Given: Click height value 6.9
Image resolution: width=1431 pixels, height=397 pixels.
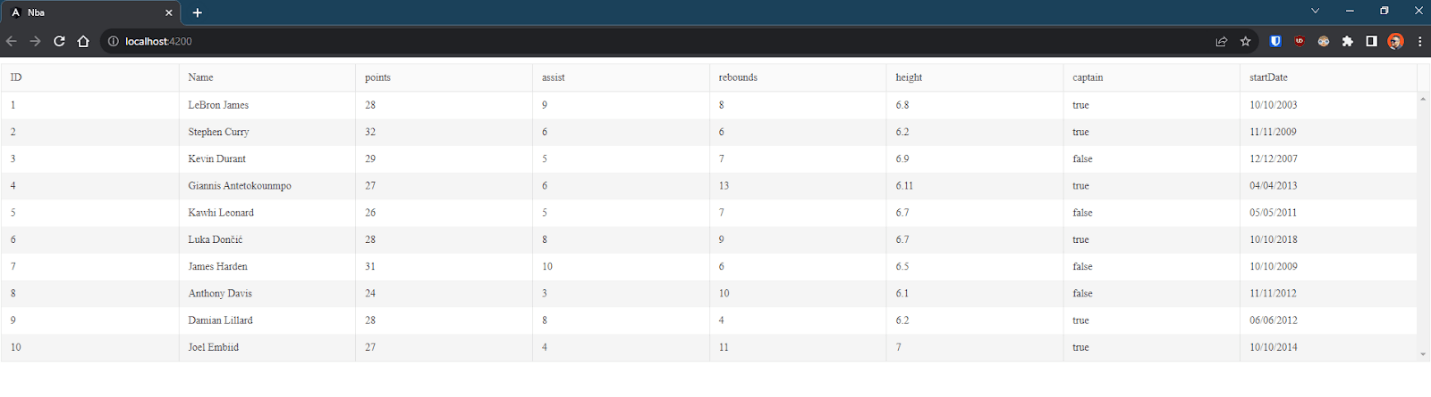Looking at the screenshot, I should [902, 159].
